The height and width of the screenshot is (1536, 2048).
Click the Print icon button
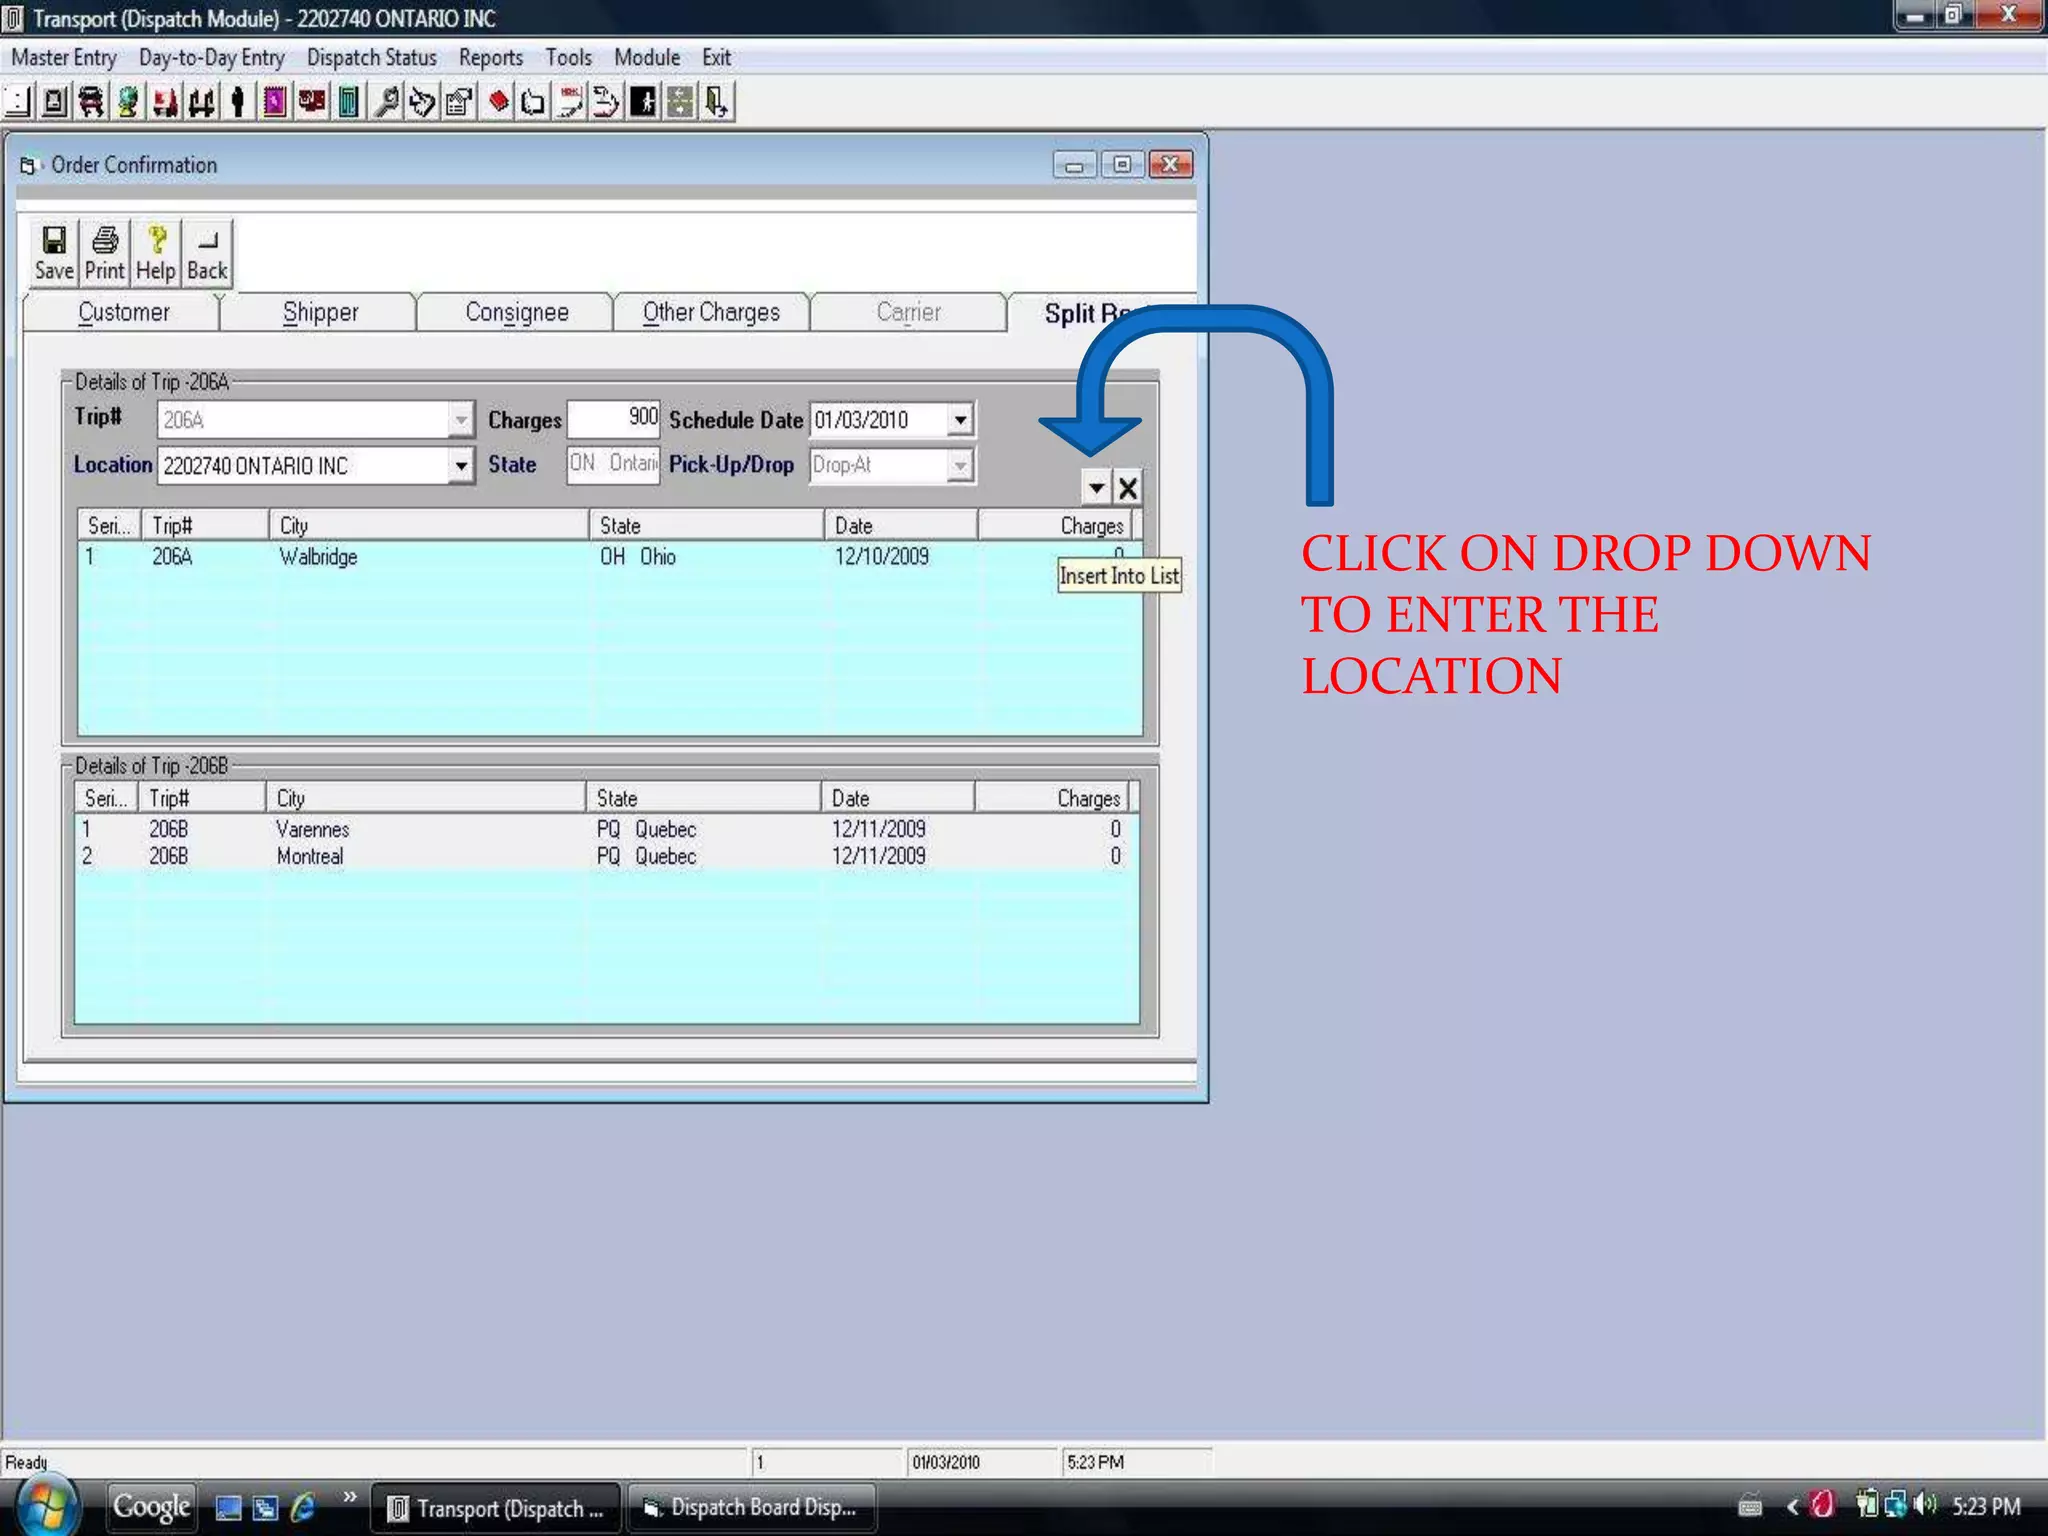(x=105, y=253)
